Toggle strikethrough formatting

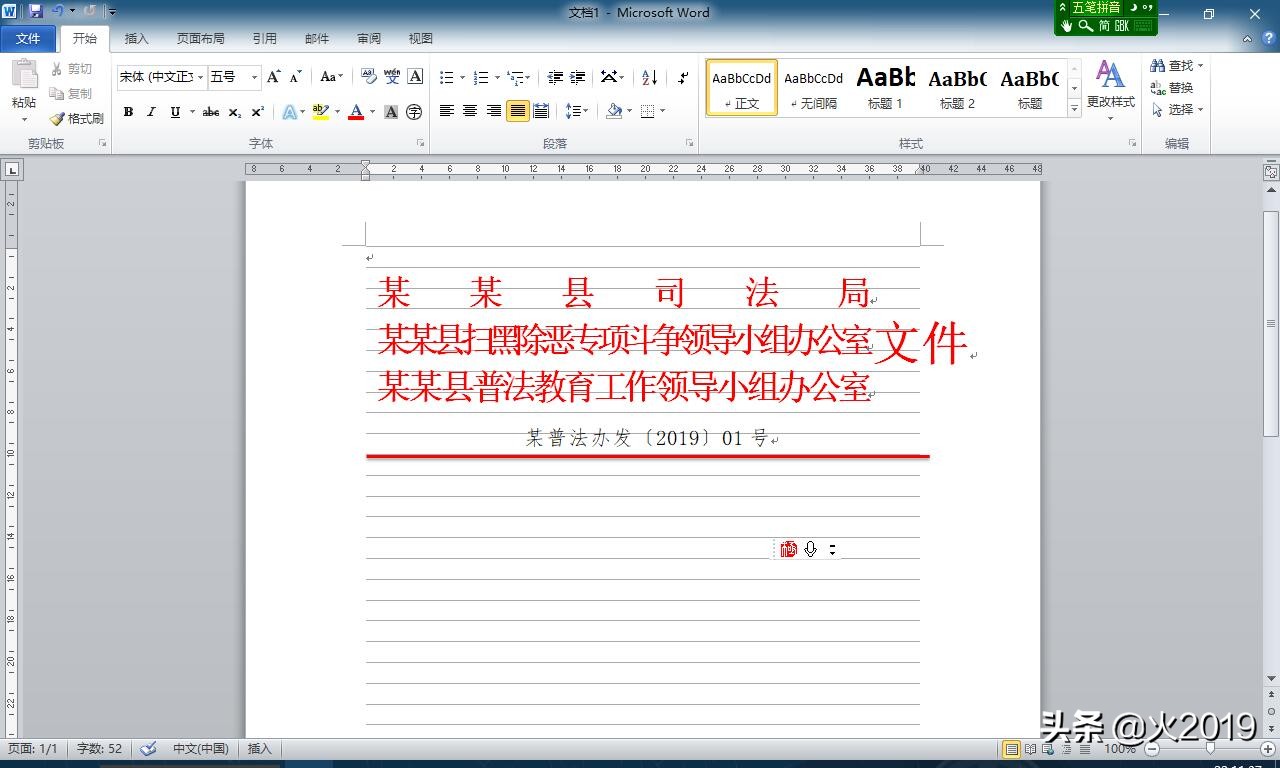click(210, 112)
